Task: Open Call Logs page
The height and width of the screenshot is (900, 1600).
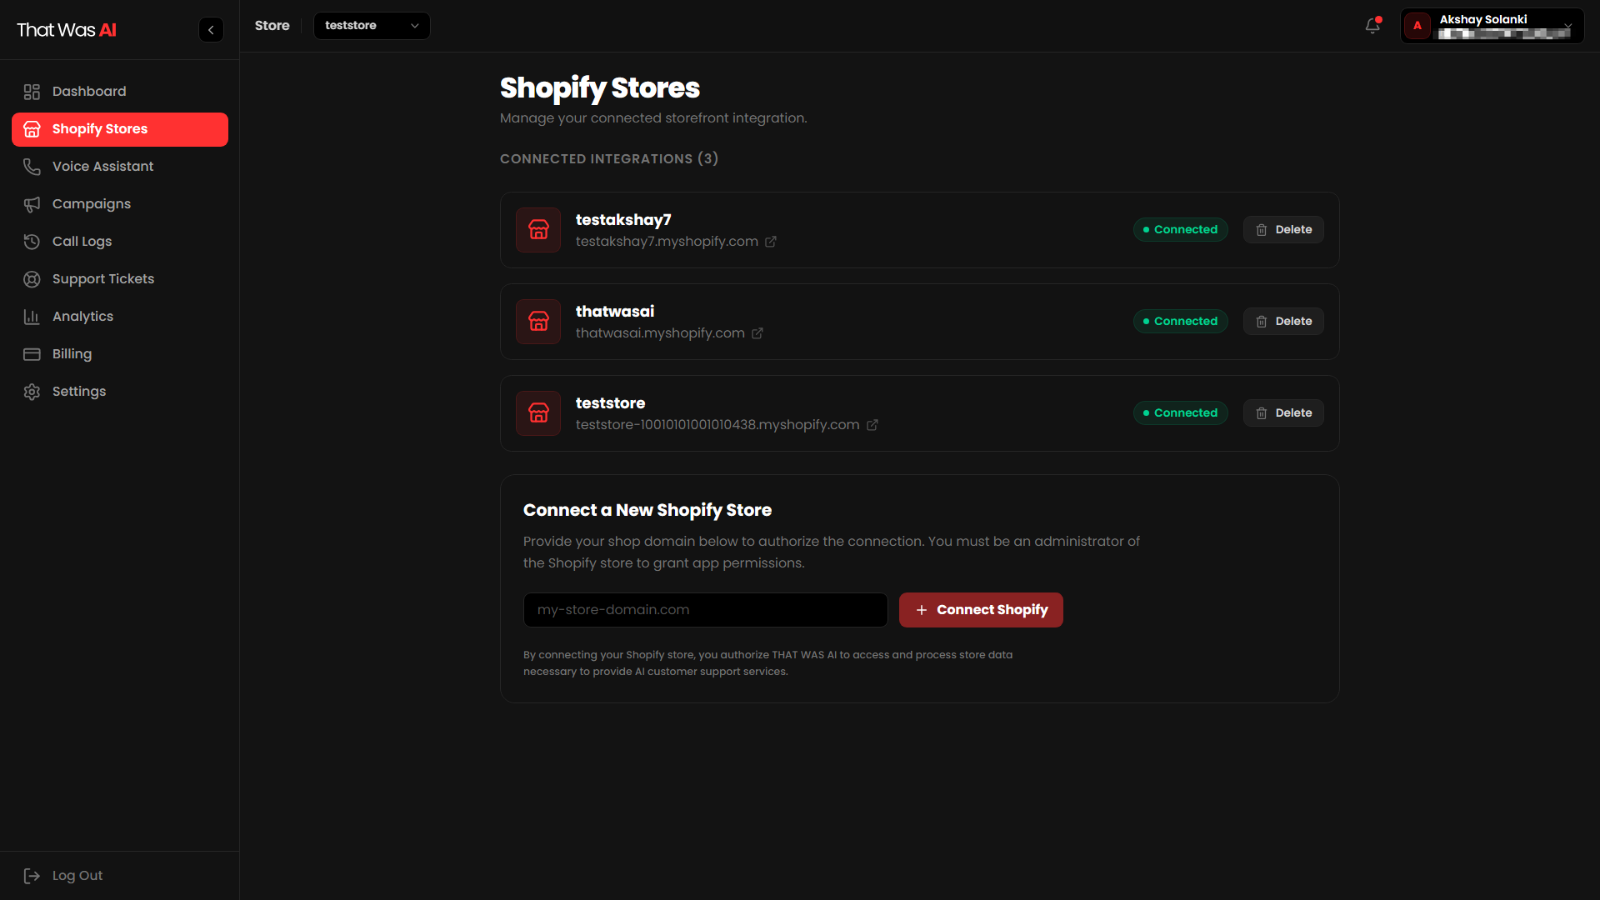Action: pyautogui.click(x=120, y=242)
